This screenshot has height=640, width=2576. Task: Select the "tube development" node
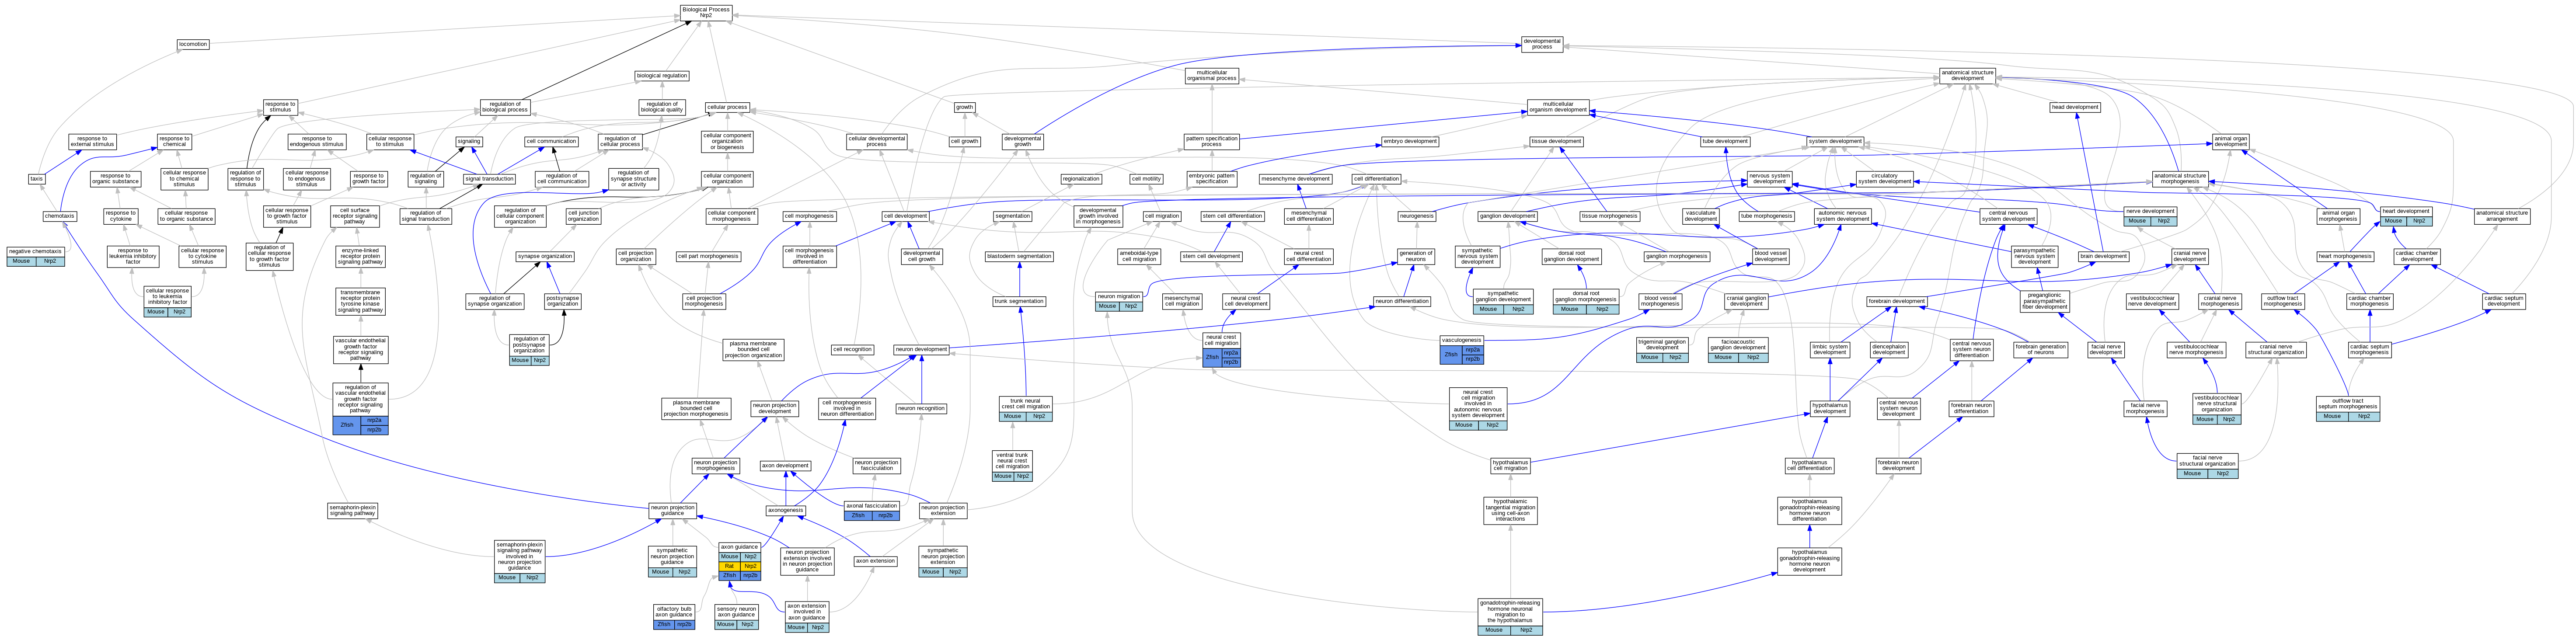click(x=1725, y=141)
